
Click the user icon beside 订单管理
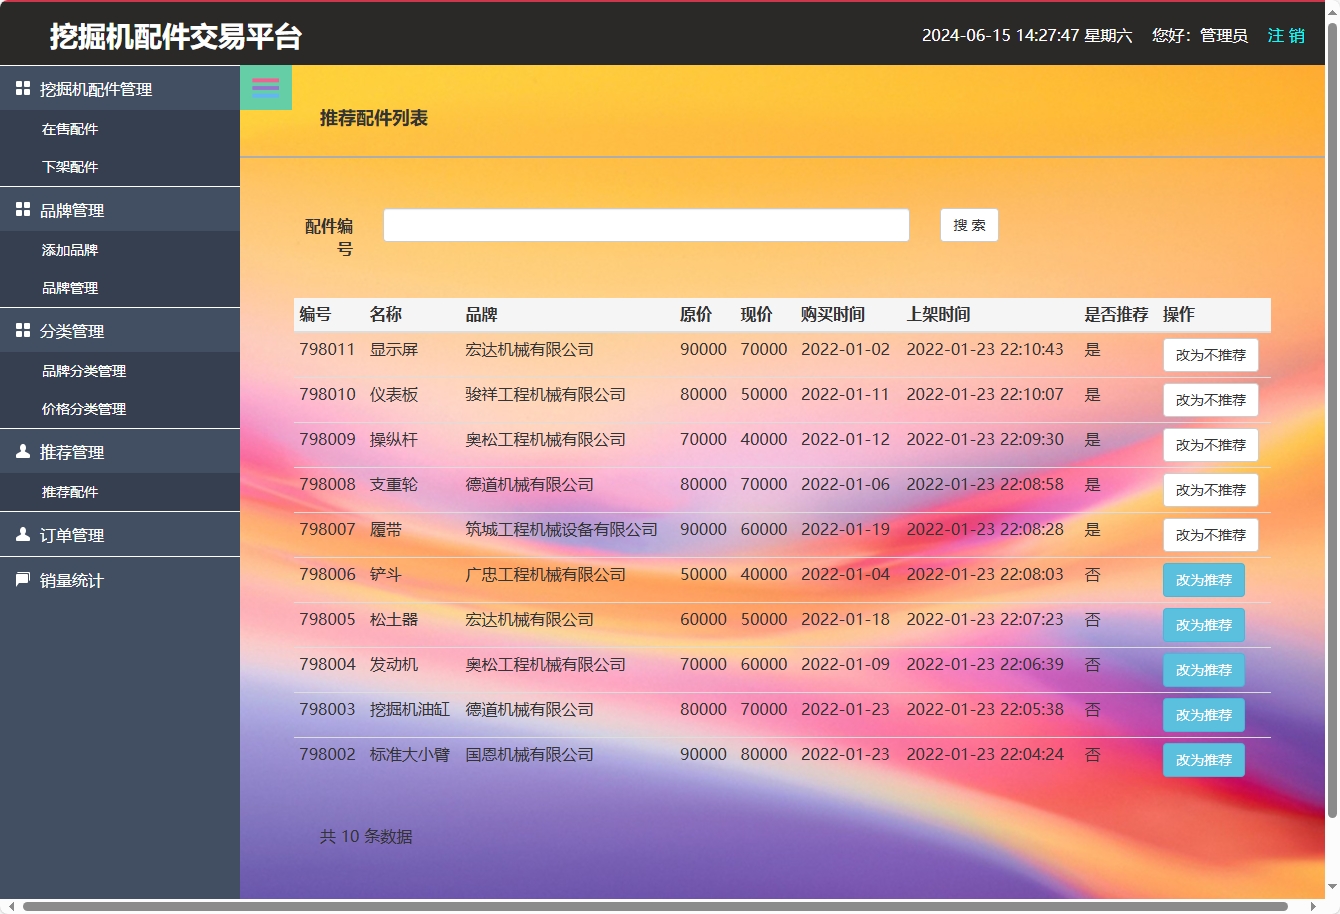pos(21,534)
